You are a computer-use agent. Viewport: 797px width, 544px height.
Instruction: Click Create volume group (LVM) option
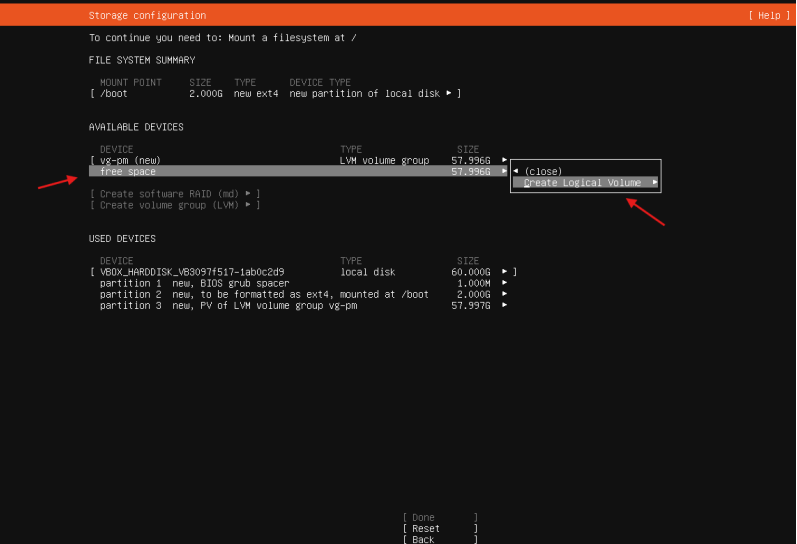[x=175, y=205]
